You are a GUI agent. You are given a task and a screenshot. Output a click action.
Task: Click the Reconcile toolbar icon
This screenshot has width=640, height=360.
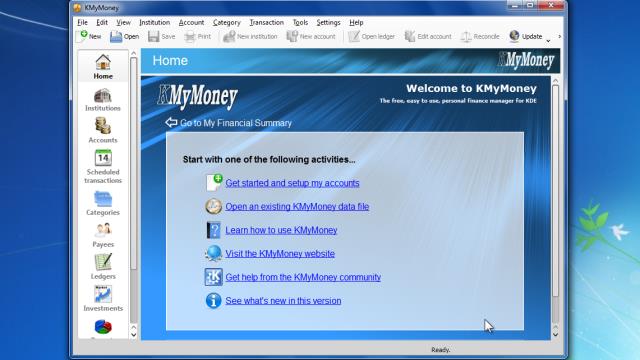tap(466, 36)
